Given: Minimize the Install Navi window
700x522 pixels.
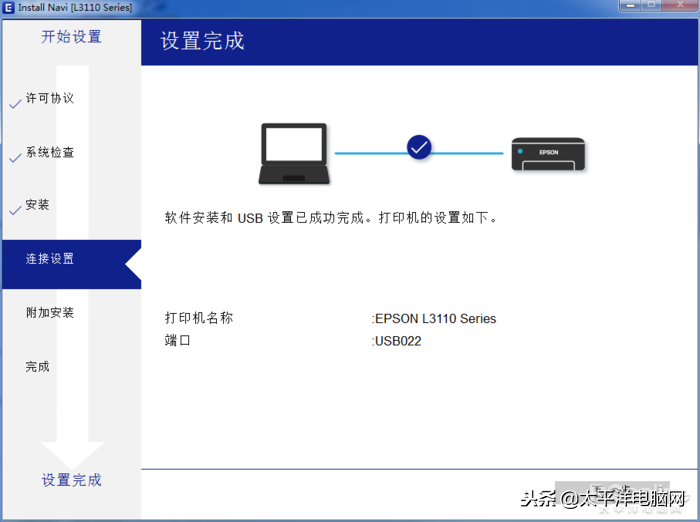Looking at the screenshot, I should tap(631, 5).
